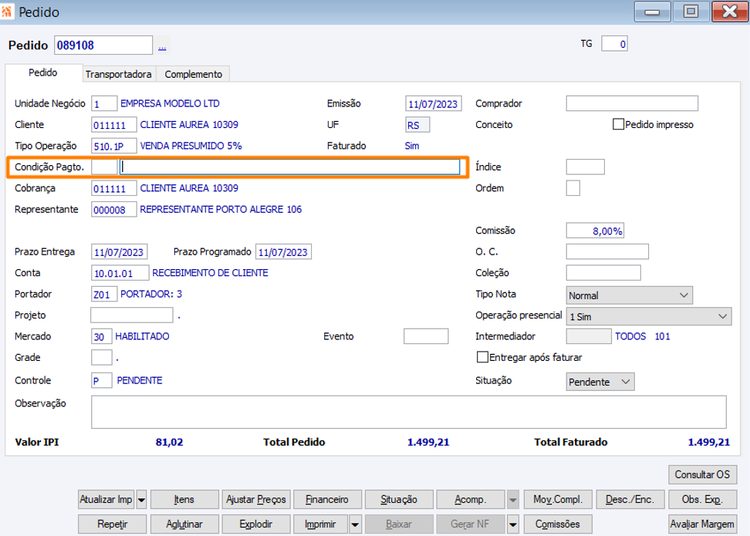
Task: Switch to the Transportadora tab
Action: 118,74
